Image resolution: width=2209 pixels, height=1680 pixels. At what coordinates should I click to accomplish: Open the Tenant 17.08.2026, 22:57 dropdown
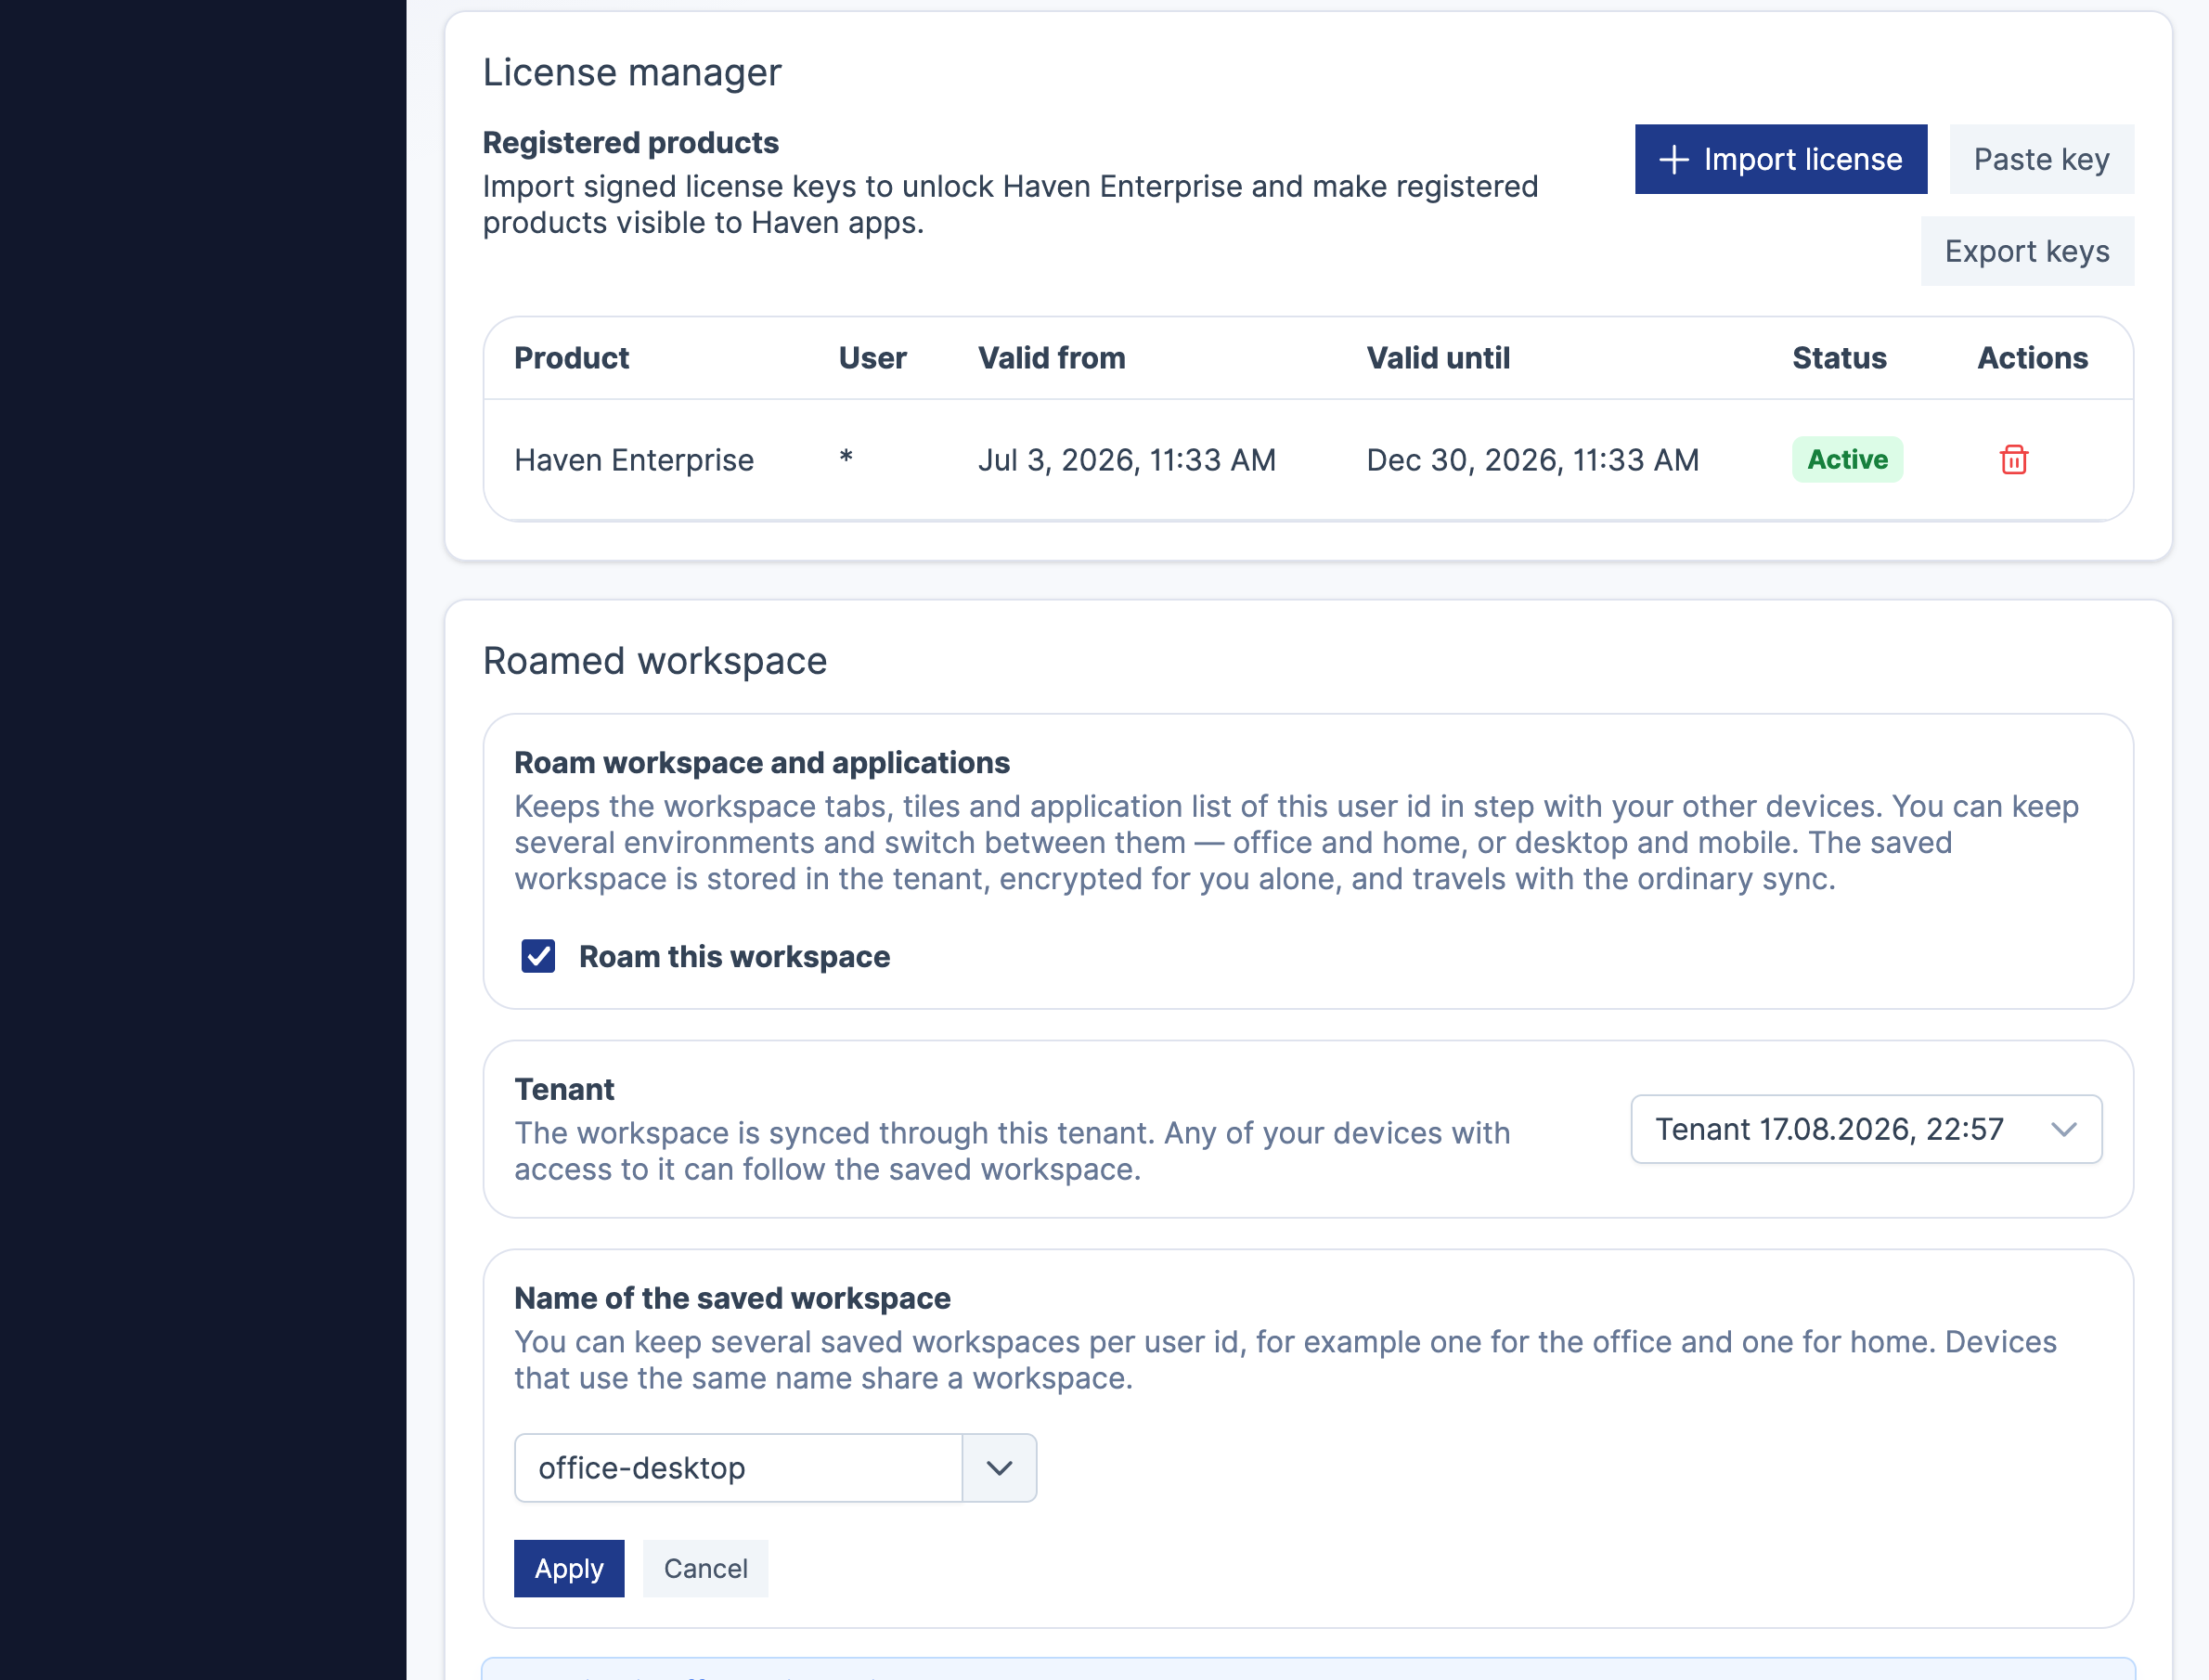[x=1865, y=1129]
